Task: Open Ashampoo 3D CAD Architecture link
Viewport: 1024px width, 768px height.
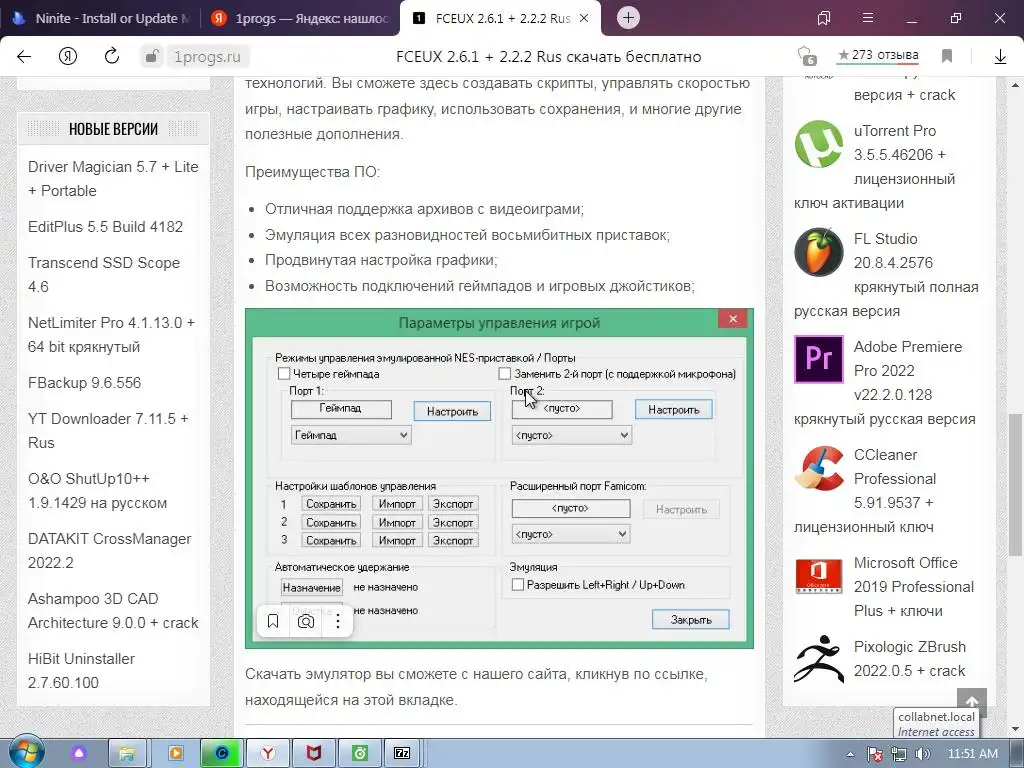Action: pos(113,611)
